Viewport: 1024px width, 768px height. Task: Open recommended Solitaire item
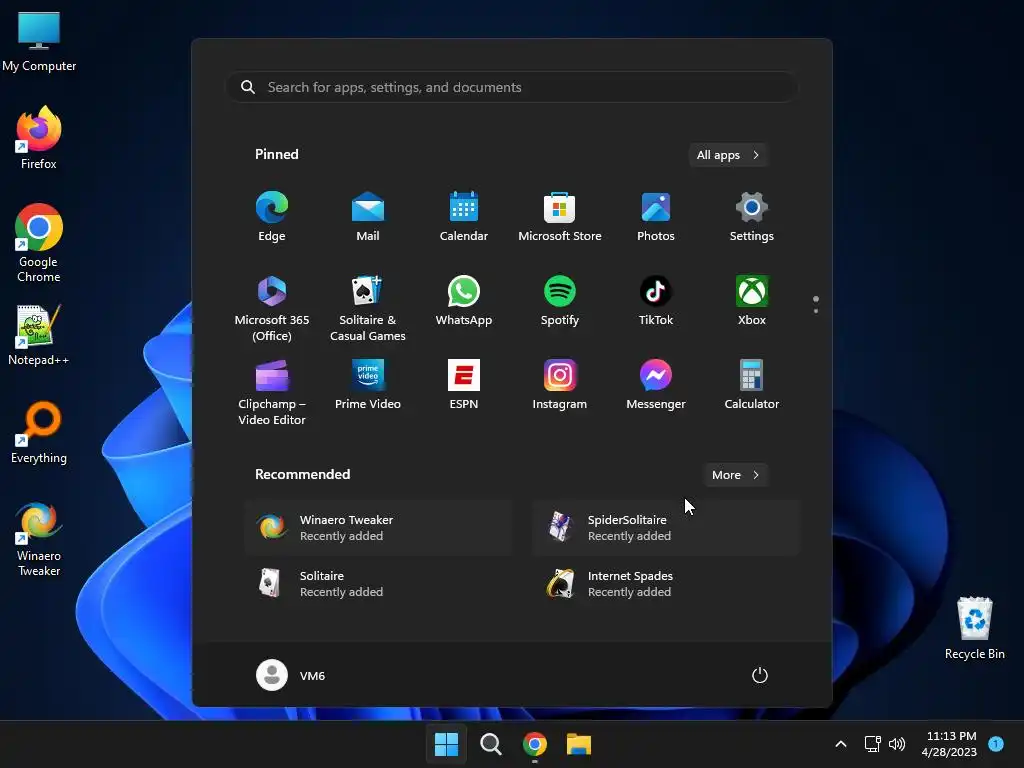(379, 584)
